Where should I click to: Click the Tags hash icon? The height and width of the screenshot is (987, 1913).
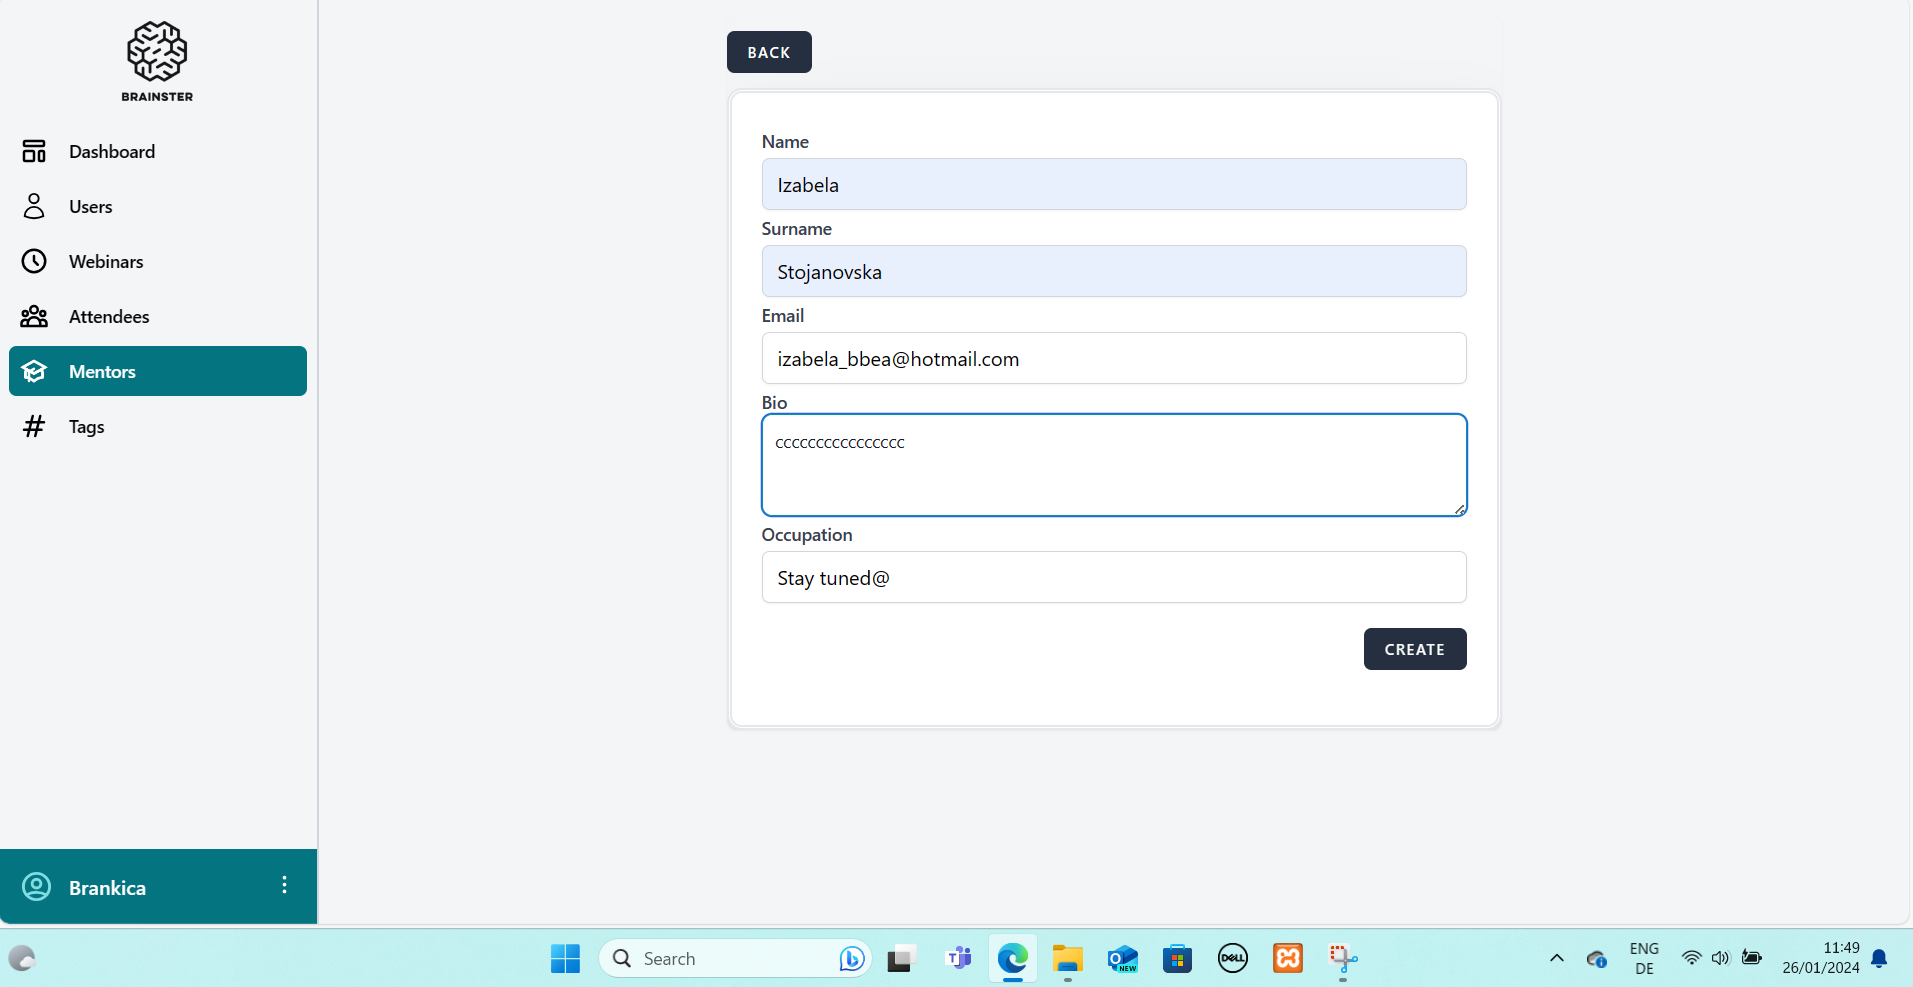(x=34, y=427)
